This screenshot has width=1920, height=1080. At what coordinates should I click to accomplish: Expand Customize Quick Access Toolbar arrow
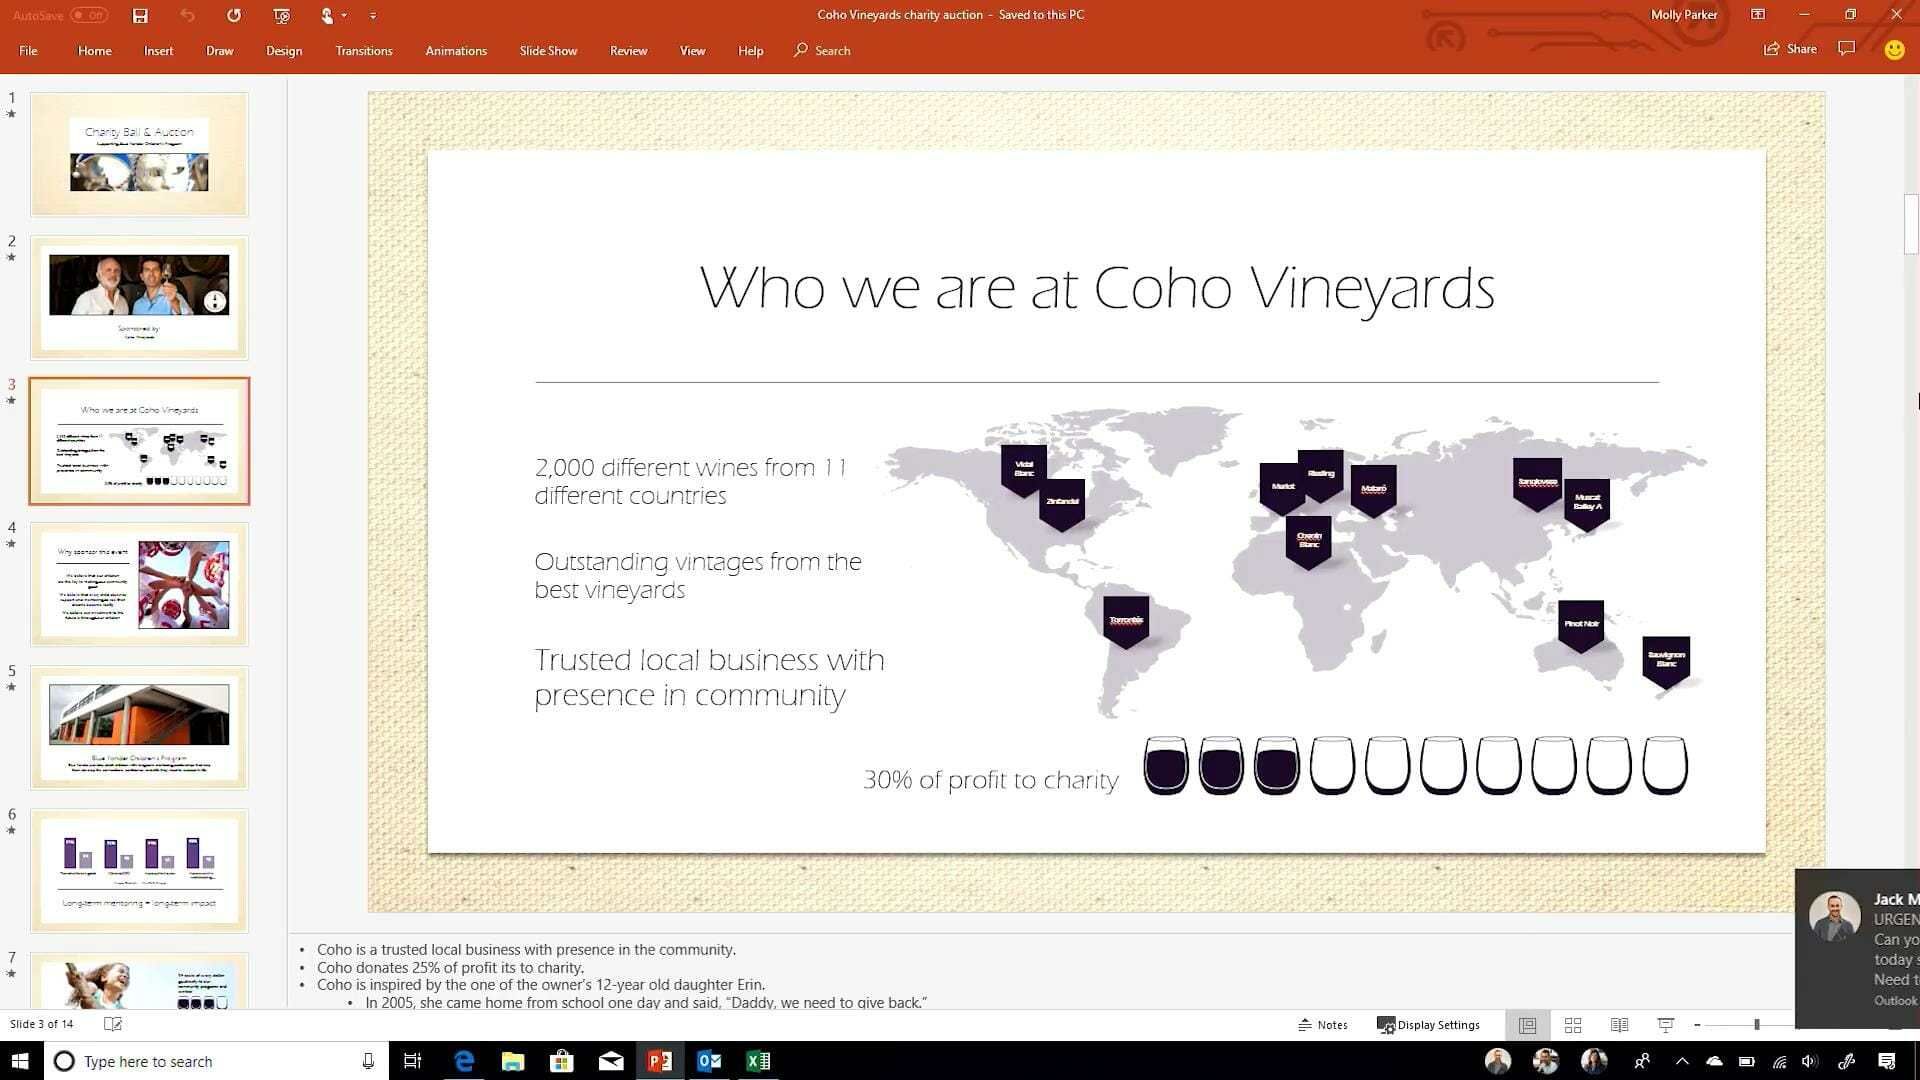coord(373,16)
